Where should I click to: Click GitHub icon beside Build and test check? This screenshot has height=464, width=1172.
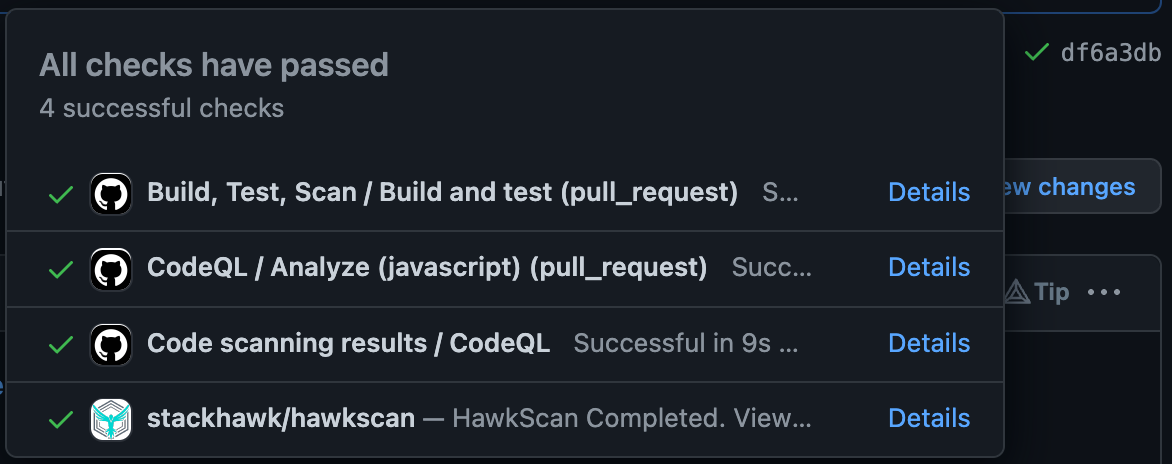111,194
